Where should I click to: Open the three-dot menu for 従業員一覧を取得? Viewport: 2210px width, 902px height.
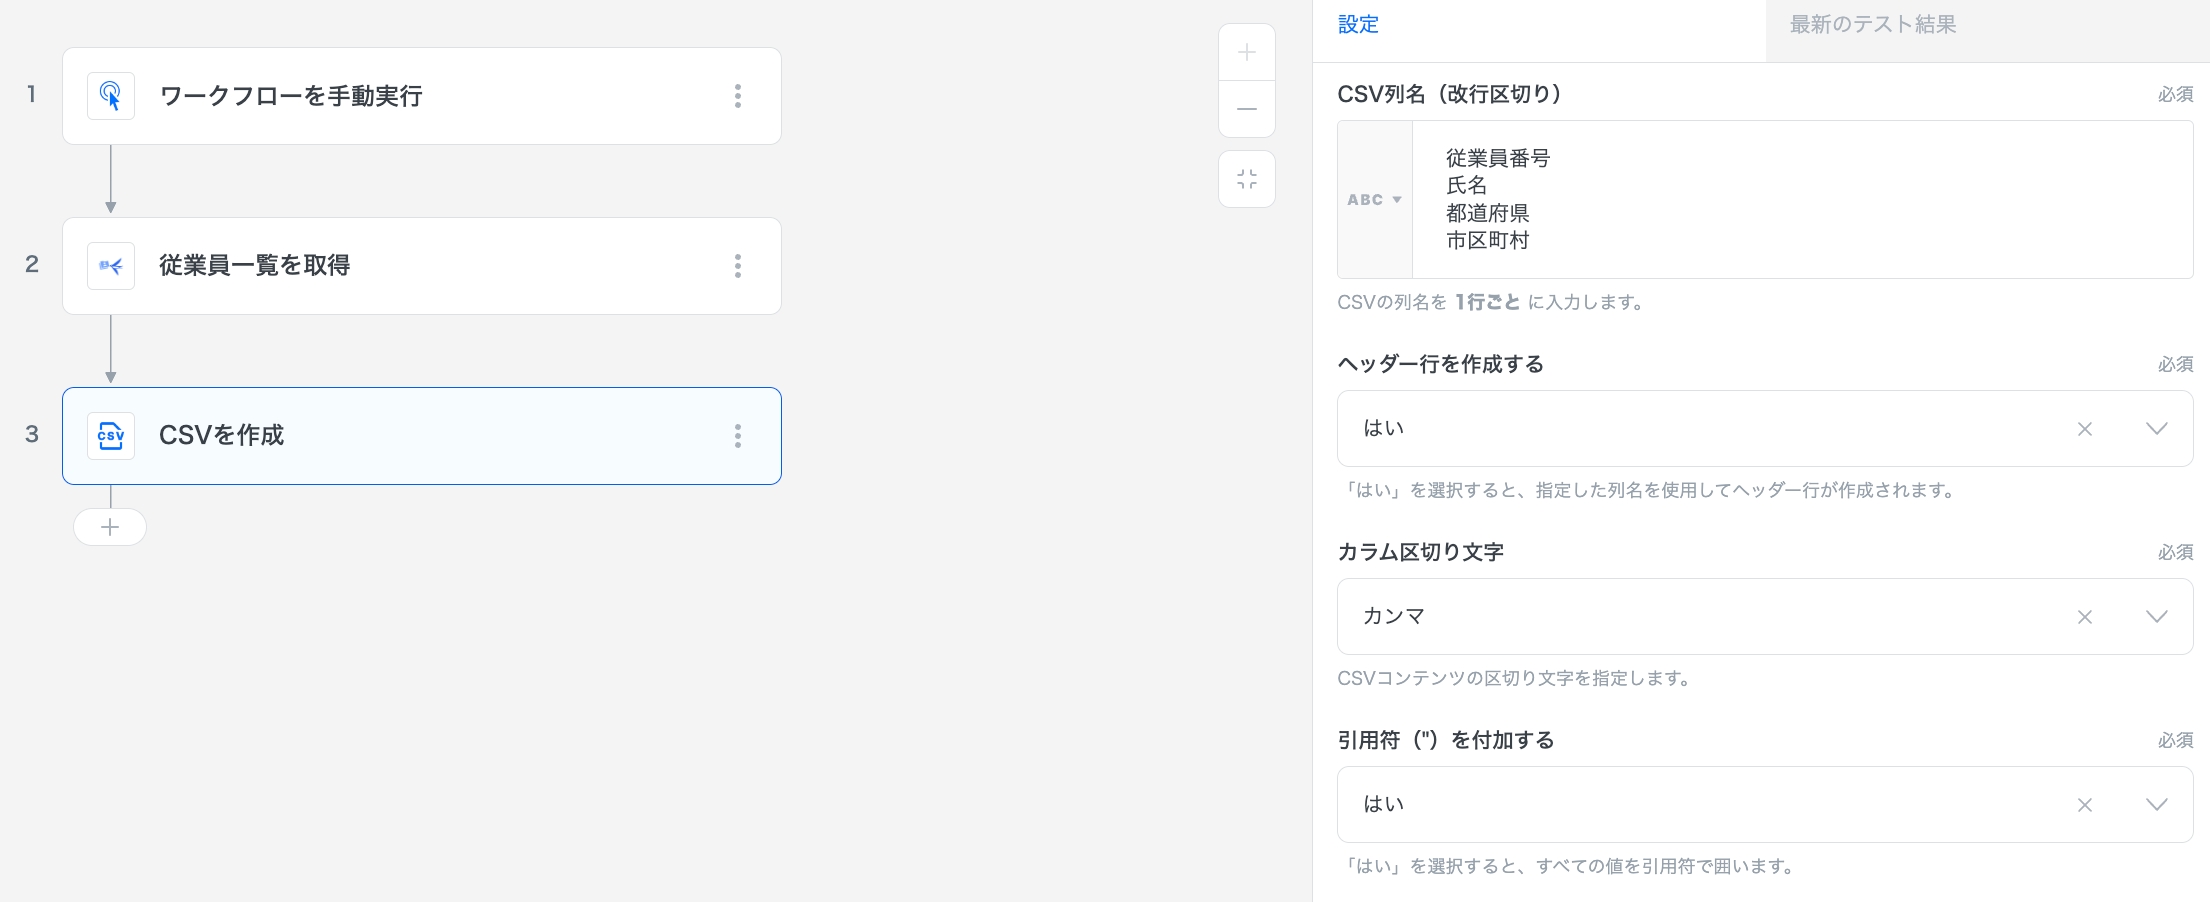[738, 266]
